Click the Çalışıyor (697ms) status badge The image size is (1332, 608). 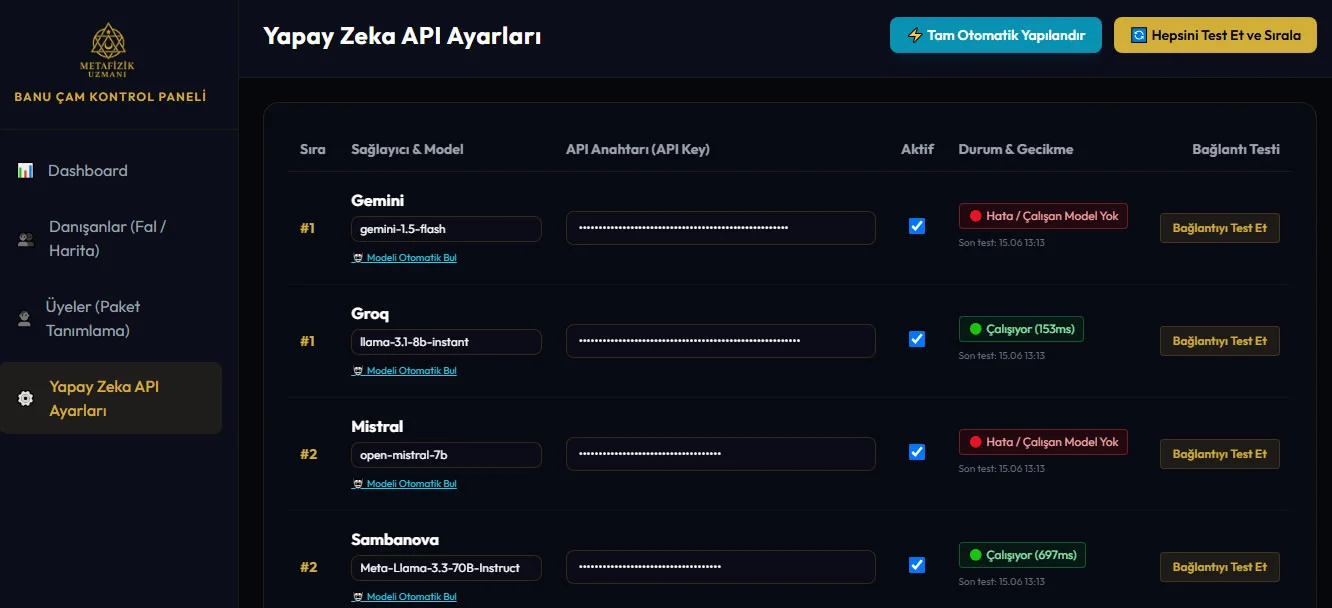pos(1022,555)
